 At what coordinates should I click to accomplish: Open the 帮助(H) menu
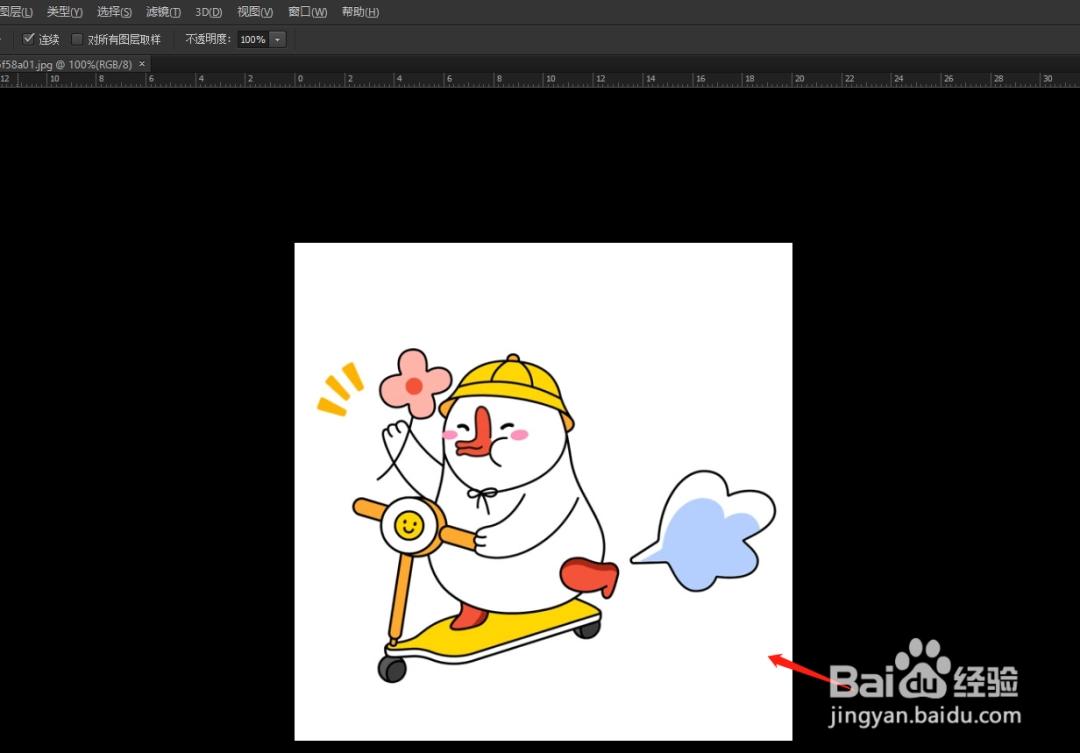pos(360,12)
